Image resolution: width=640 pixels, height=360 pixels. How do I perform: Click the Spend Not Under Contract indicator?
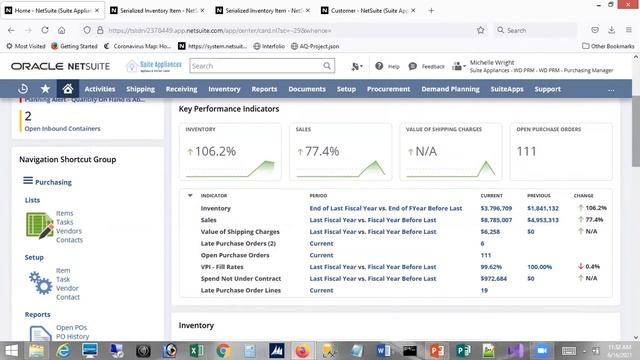[x=241, y=278]
